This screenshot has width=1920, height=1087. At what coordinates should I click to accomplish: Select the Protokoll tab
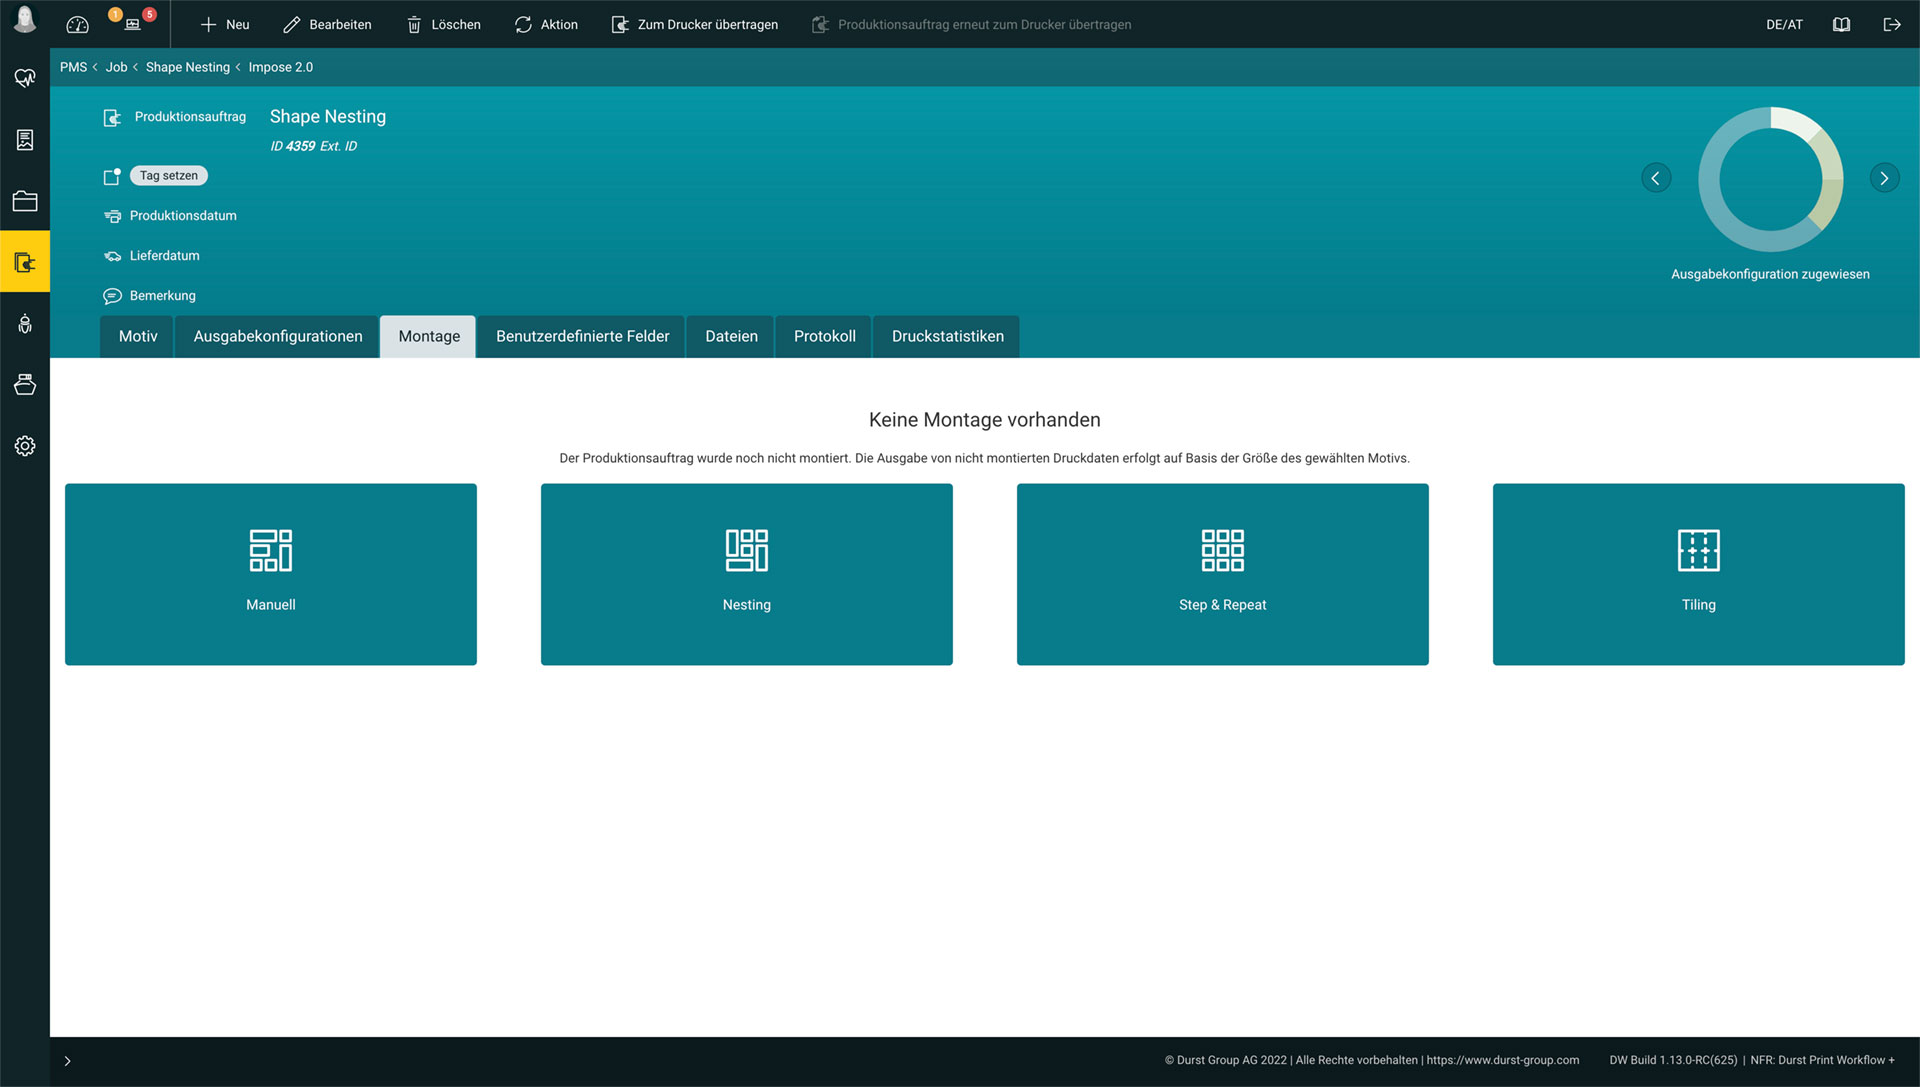[x=824, y=335]
